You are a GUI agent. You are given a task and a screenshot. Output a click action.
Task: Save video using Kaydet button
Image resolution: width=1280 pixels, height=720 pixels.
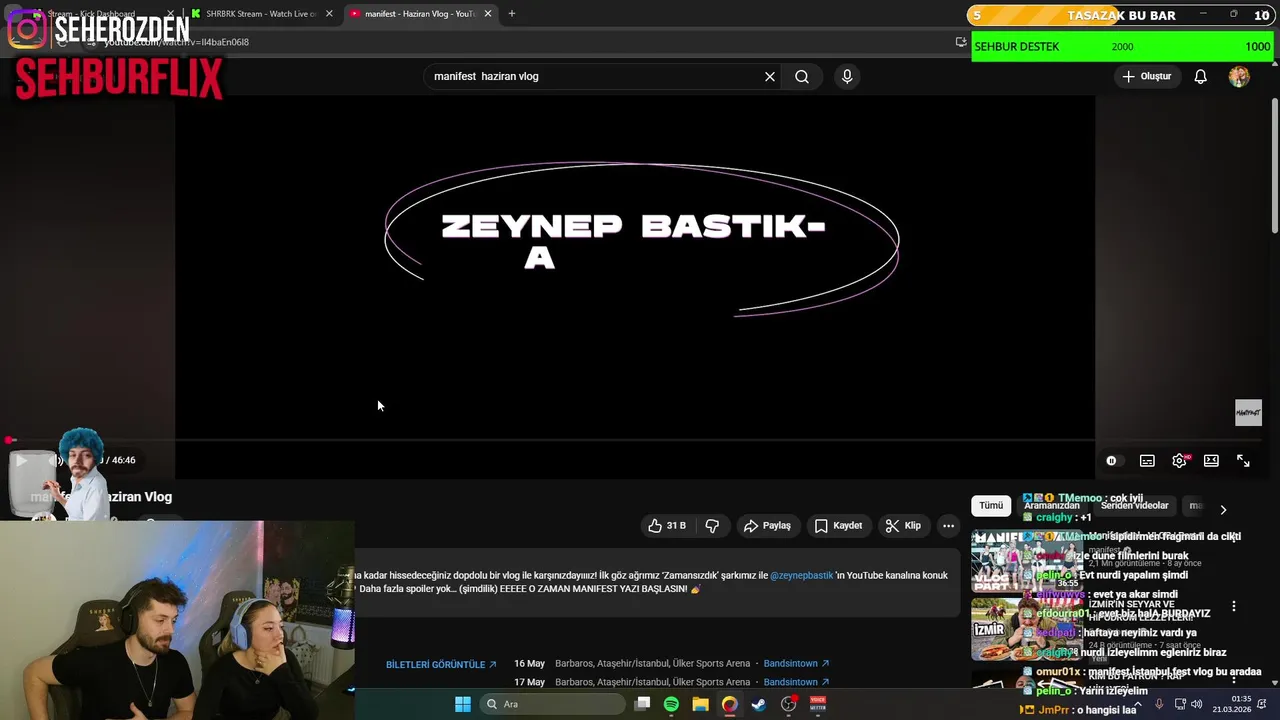pyautogui.click(x=838, y=525)
